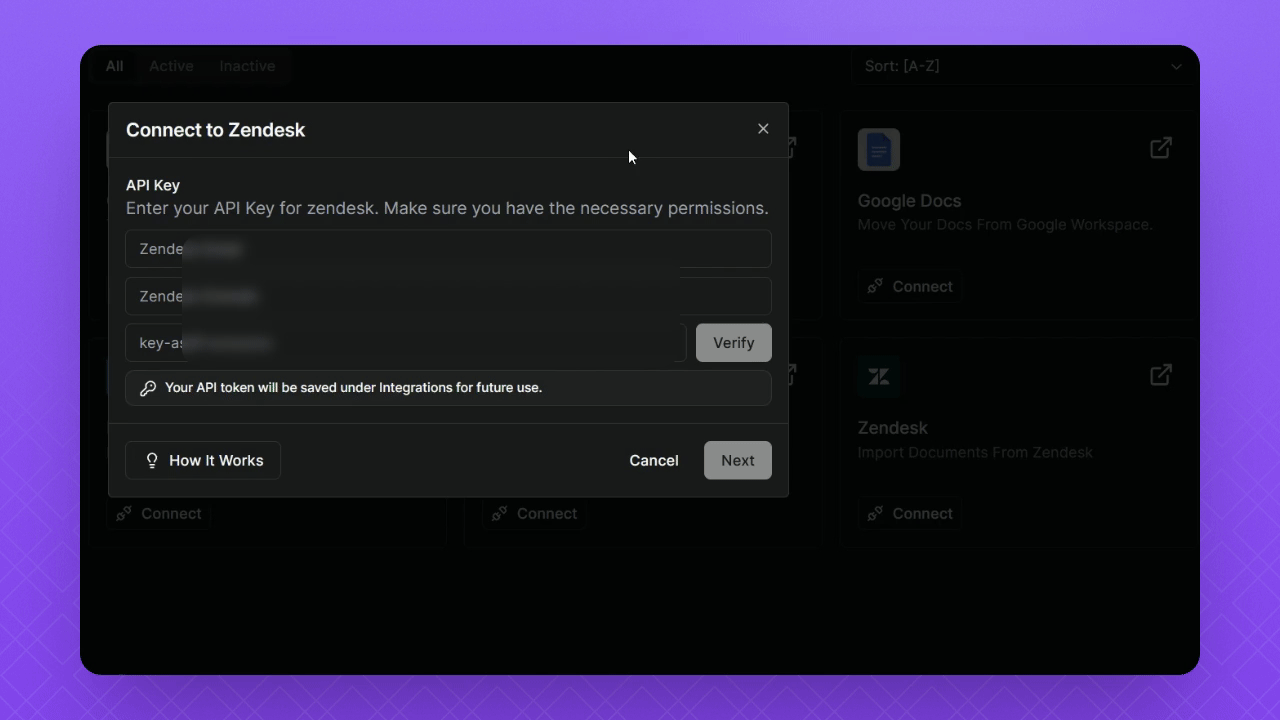The height and width of the screenshot is (720, 1280).
Task: Connect the Google Docs integration
Action: click(x=910, y=287)
